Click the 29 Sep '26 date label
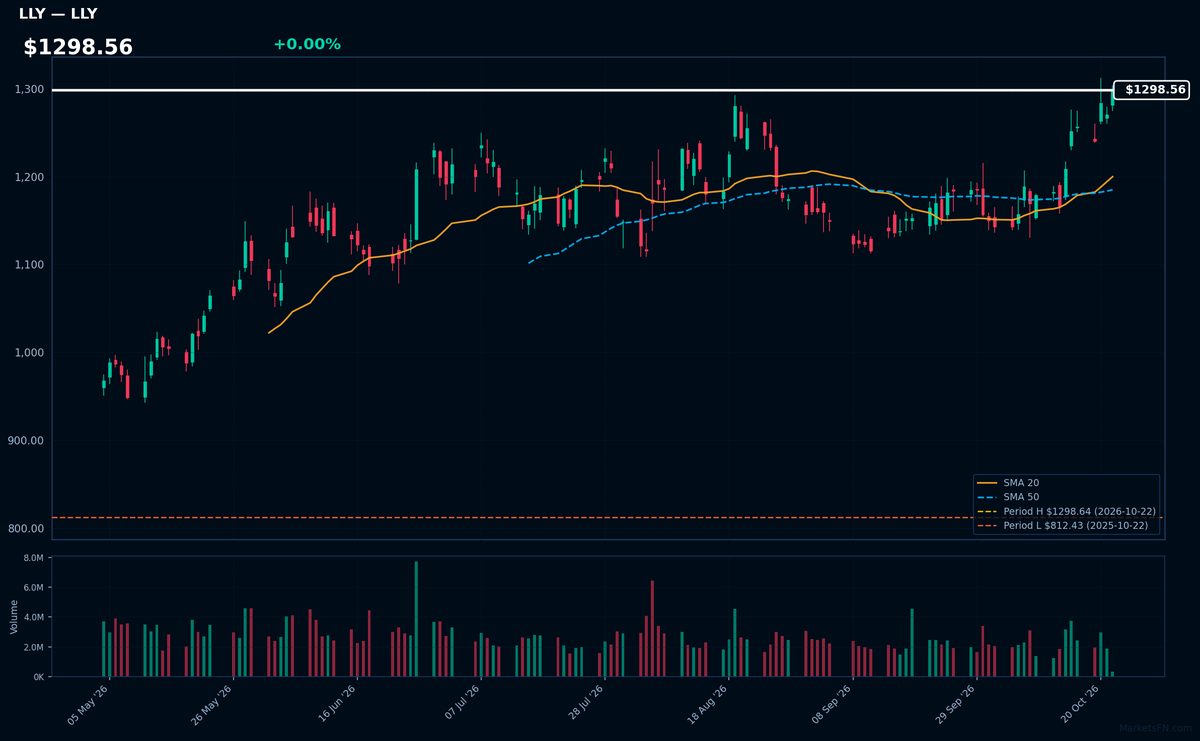The width and height of the screenshot is (1200, 741). [956, 703]
